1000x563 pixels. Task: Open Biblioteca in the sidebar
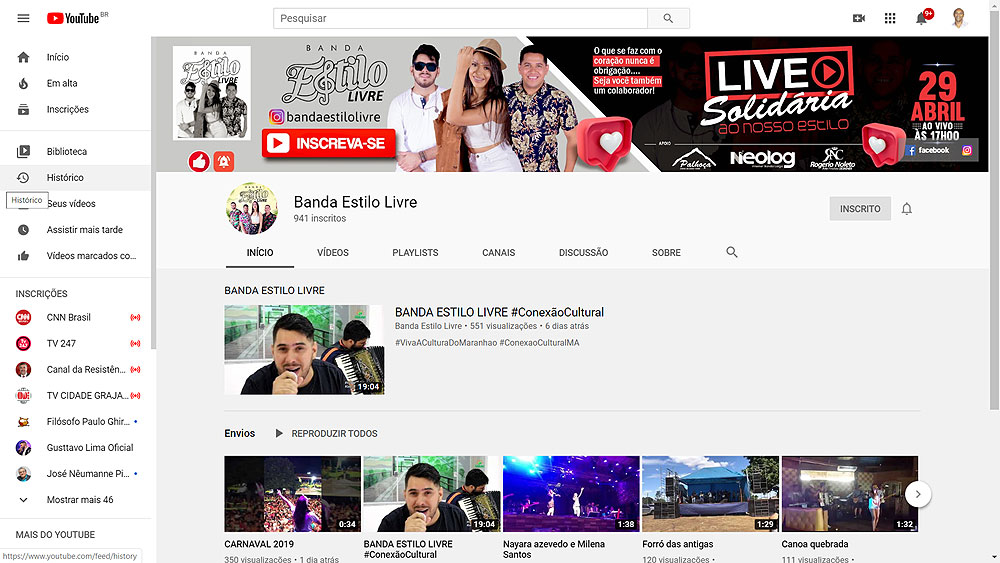coord(75,151)
